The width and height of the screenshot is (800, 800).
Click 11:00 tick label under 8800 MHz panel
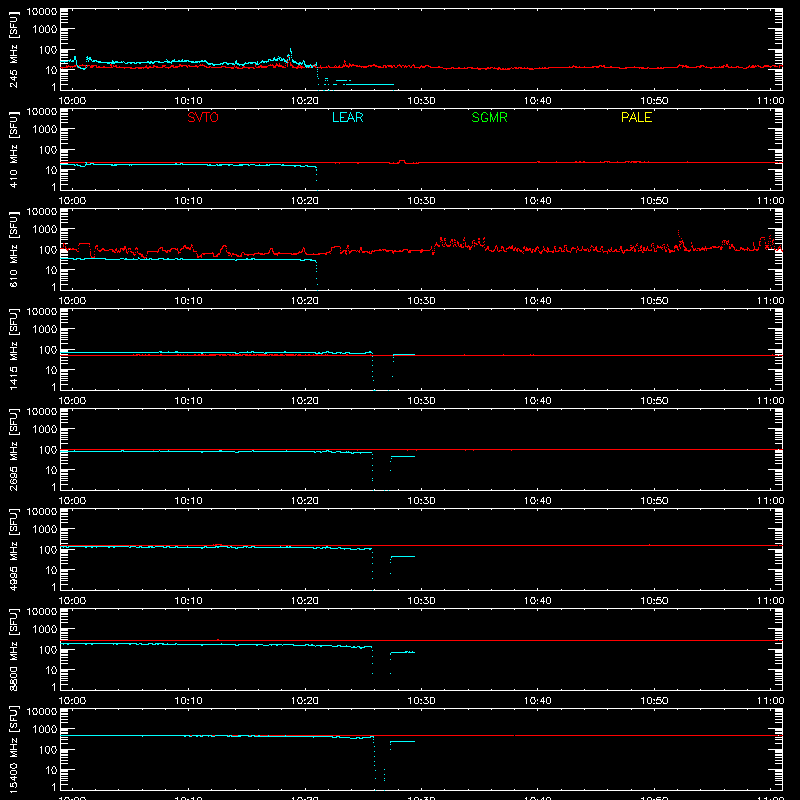770,701
